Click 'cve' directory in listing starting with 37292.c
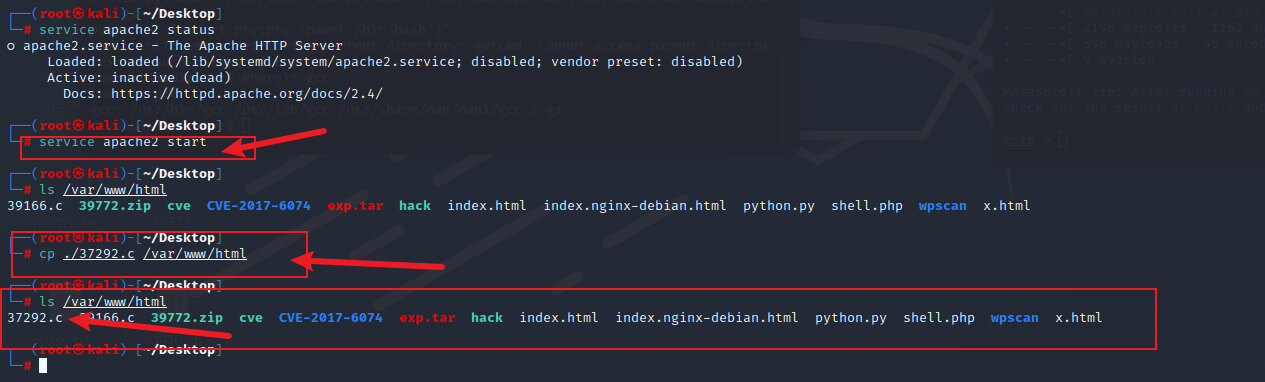Viewport: 1265px width, 382px height. coord(251,318)
